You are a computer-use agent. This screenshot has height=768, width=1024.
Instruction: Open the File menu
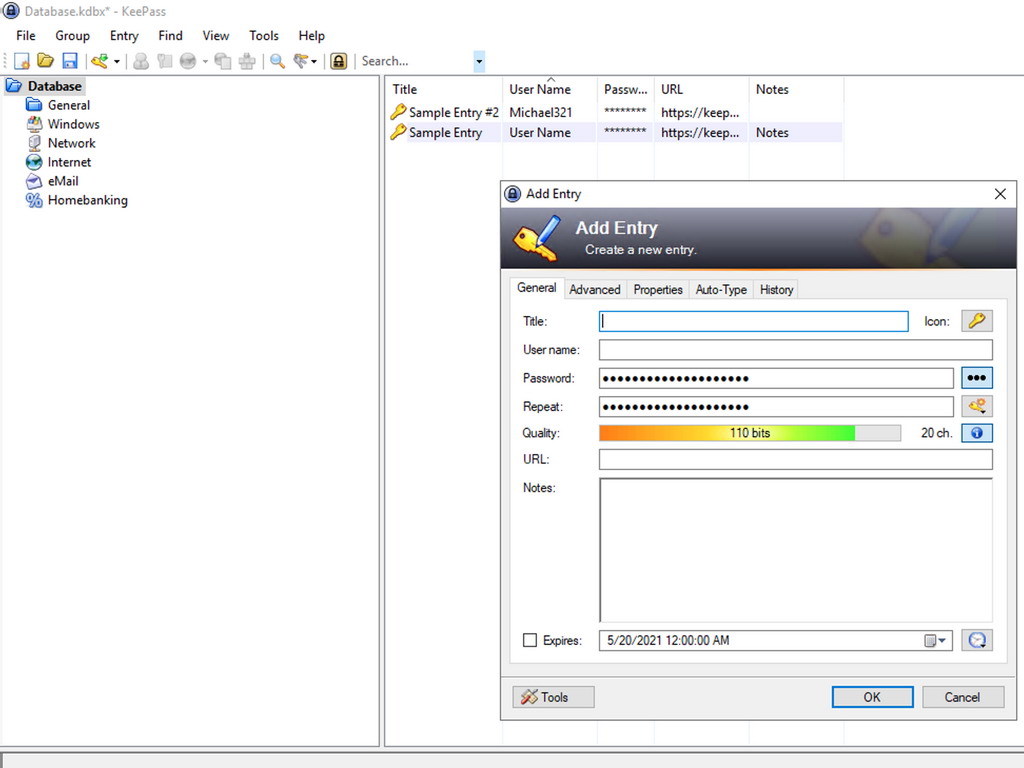click(25, 36)
